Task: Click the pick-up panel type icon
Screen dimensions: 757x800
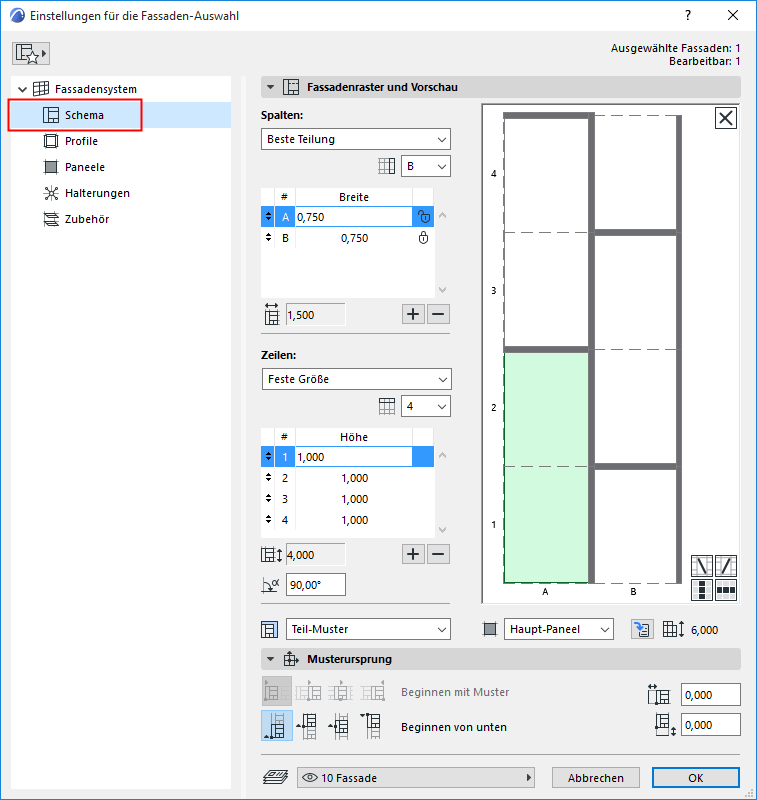Action: (642, 630)
